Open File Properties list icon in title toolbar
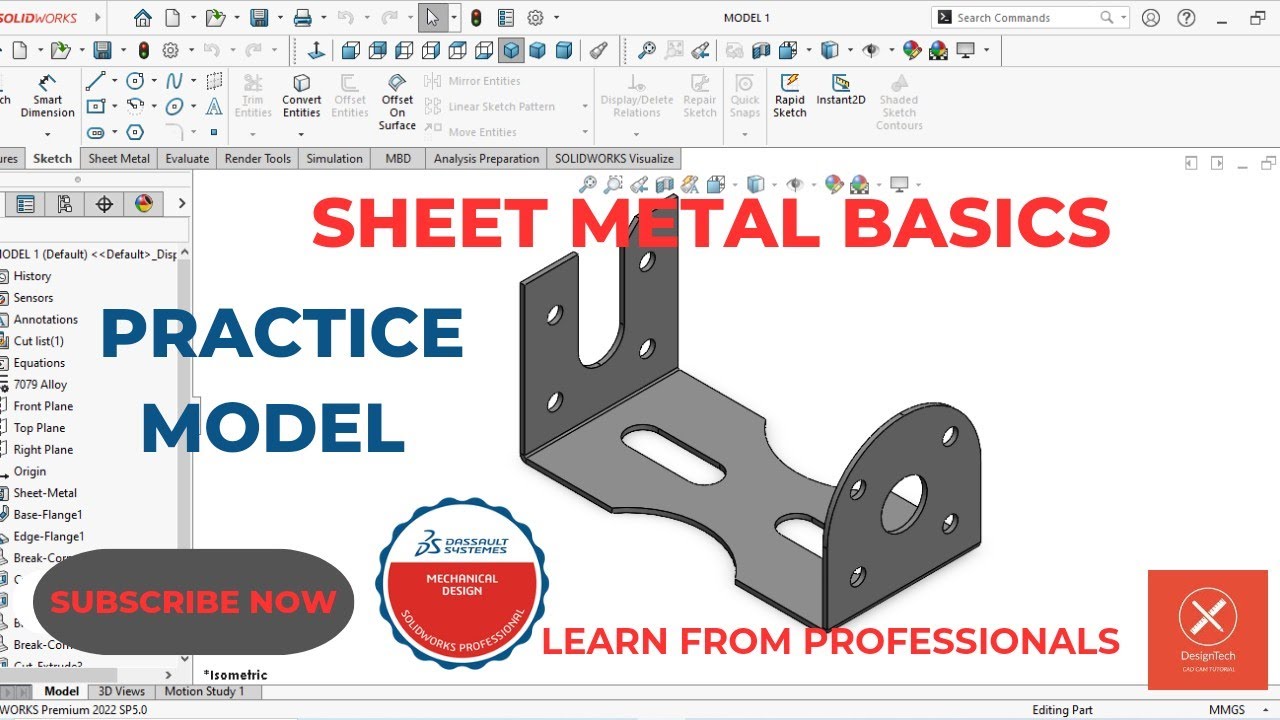Screen dimensions: 1280x720 pos(506,18)
